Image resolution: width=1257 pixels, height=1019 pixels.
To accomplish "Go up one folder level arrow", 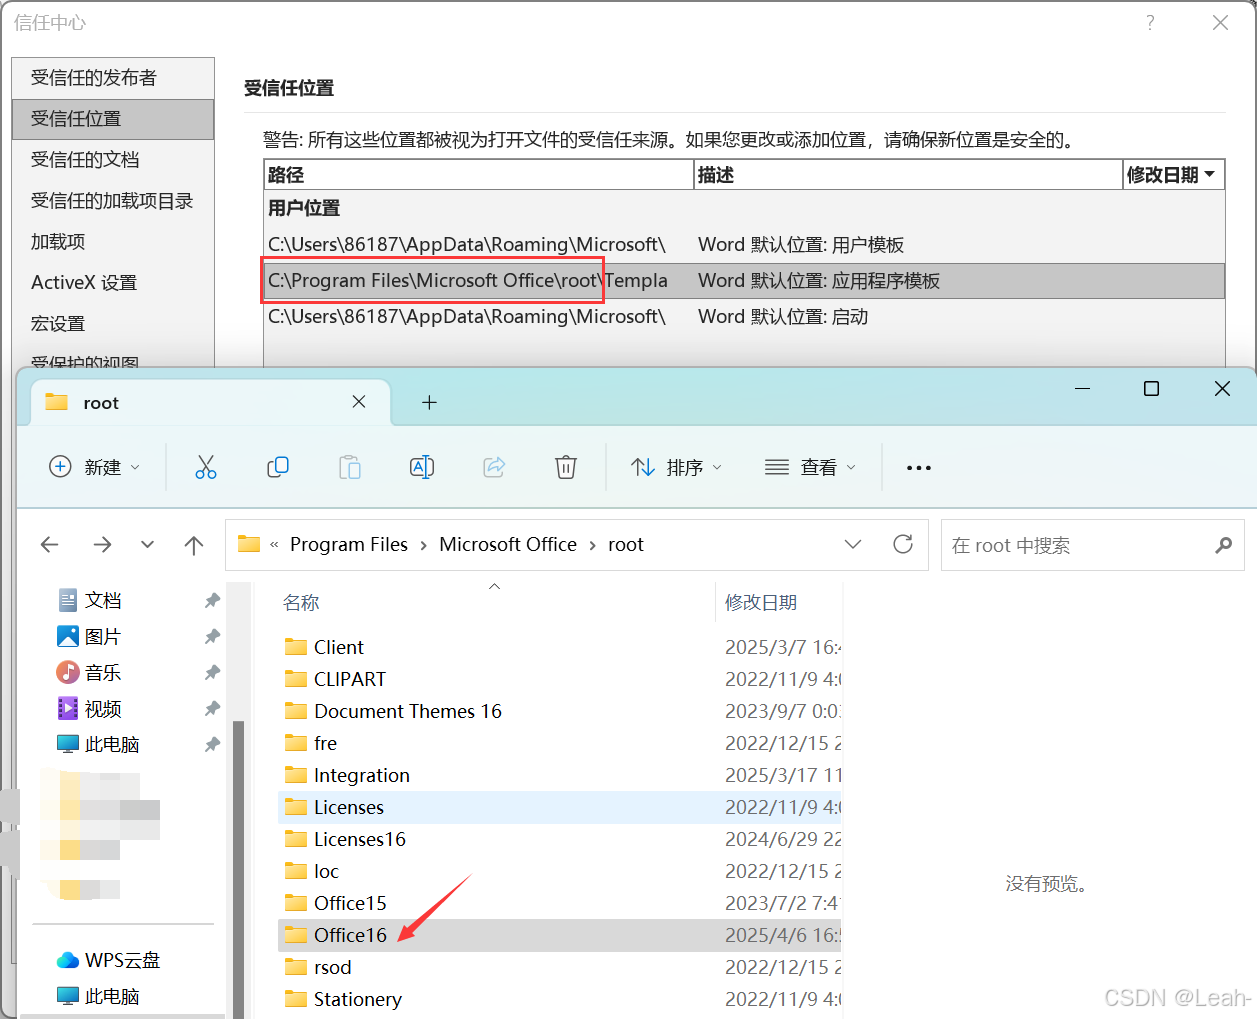I will [194, 544].
